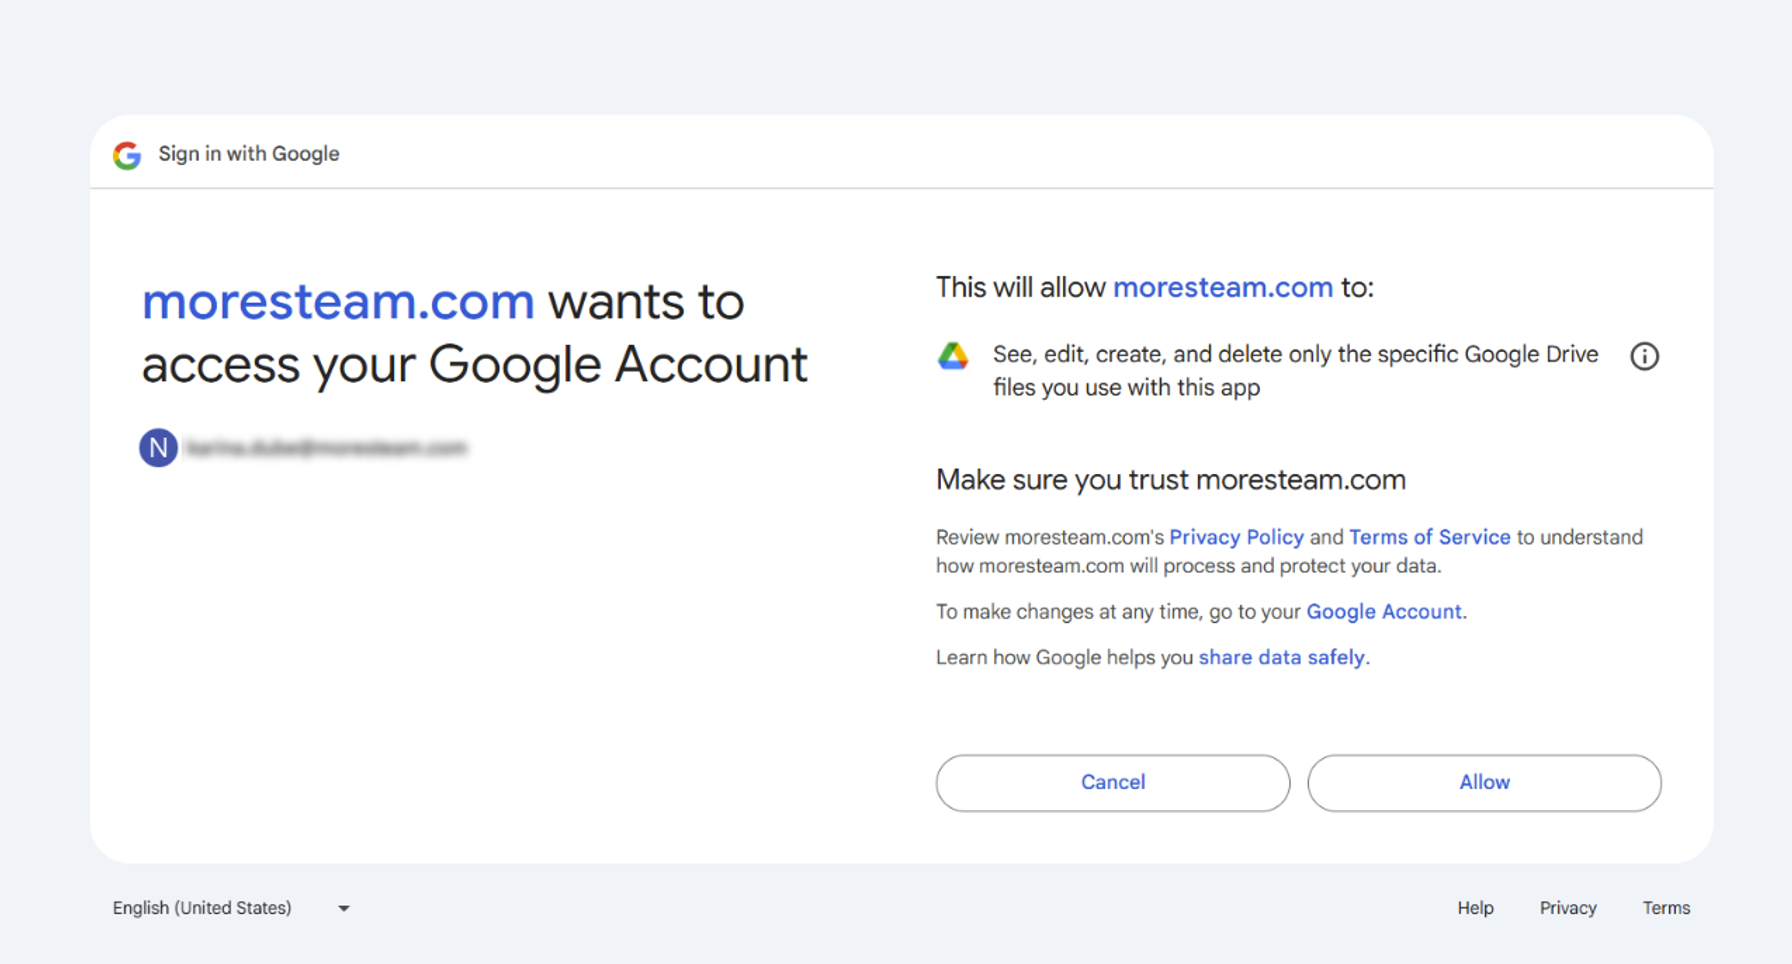Open moresteam.com's Privacy Policy link
This screenshot has height=964, width=1792.
pos(1236,537)
